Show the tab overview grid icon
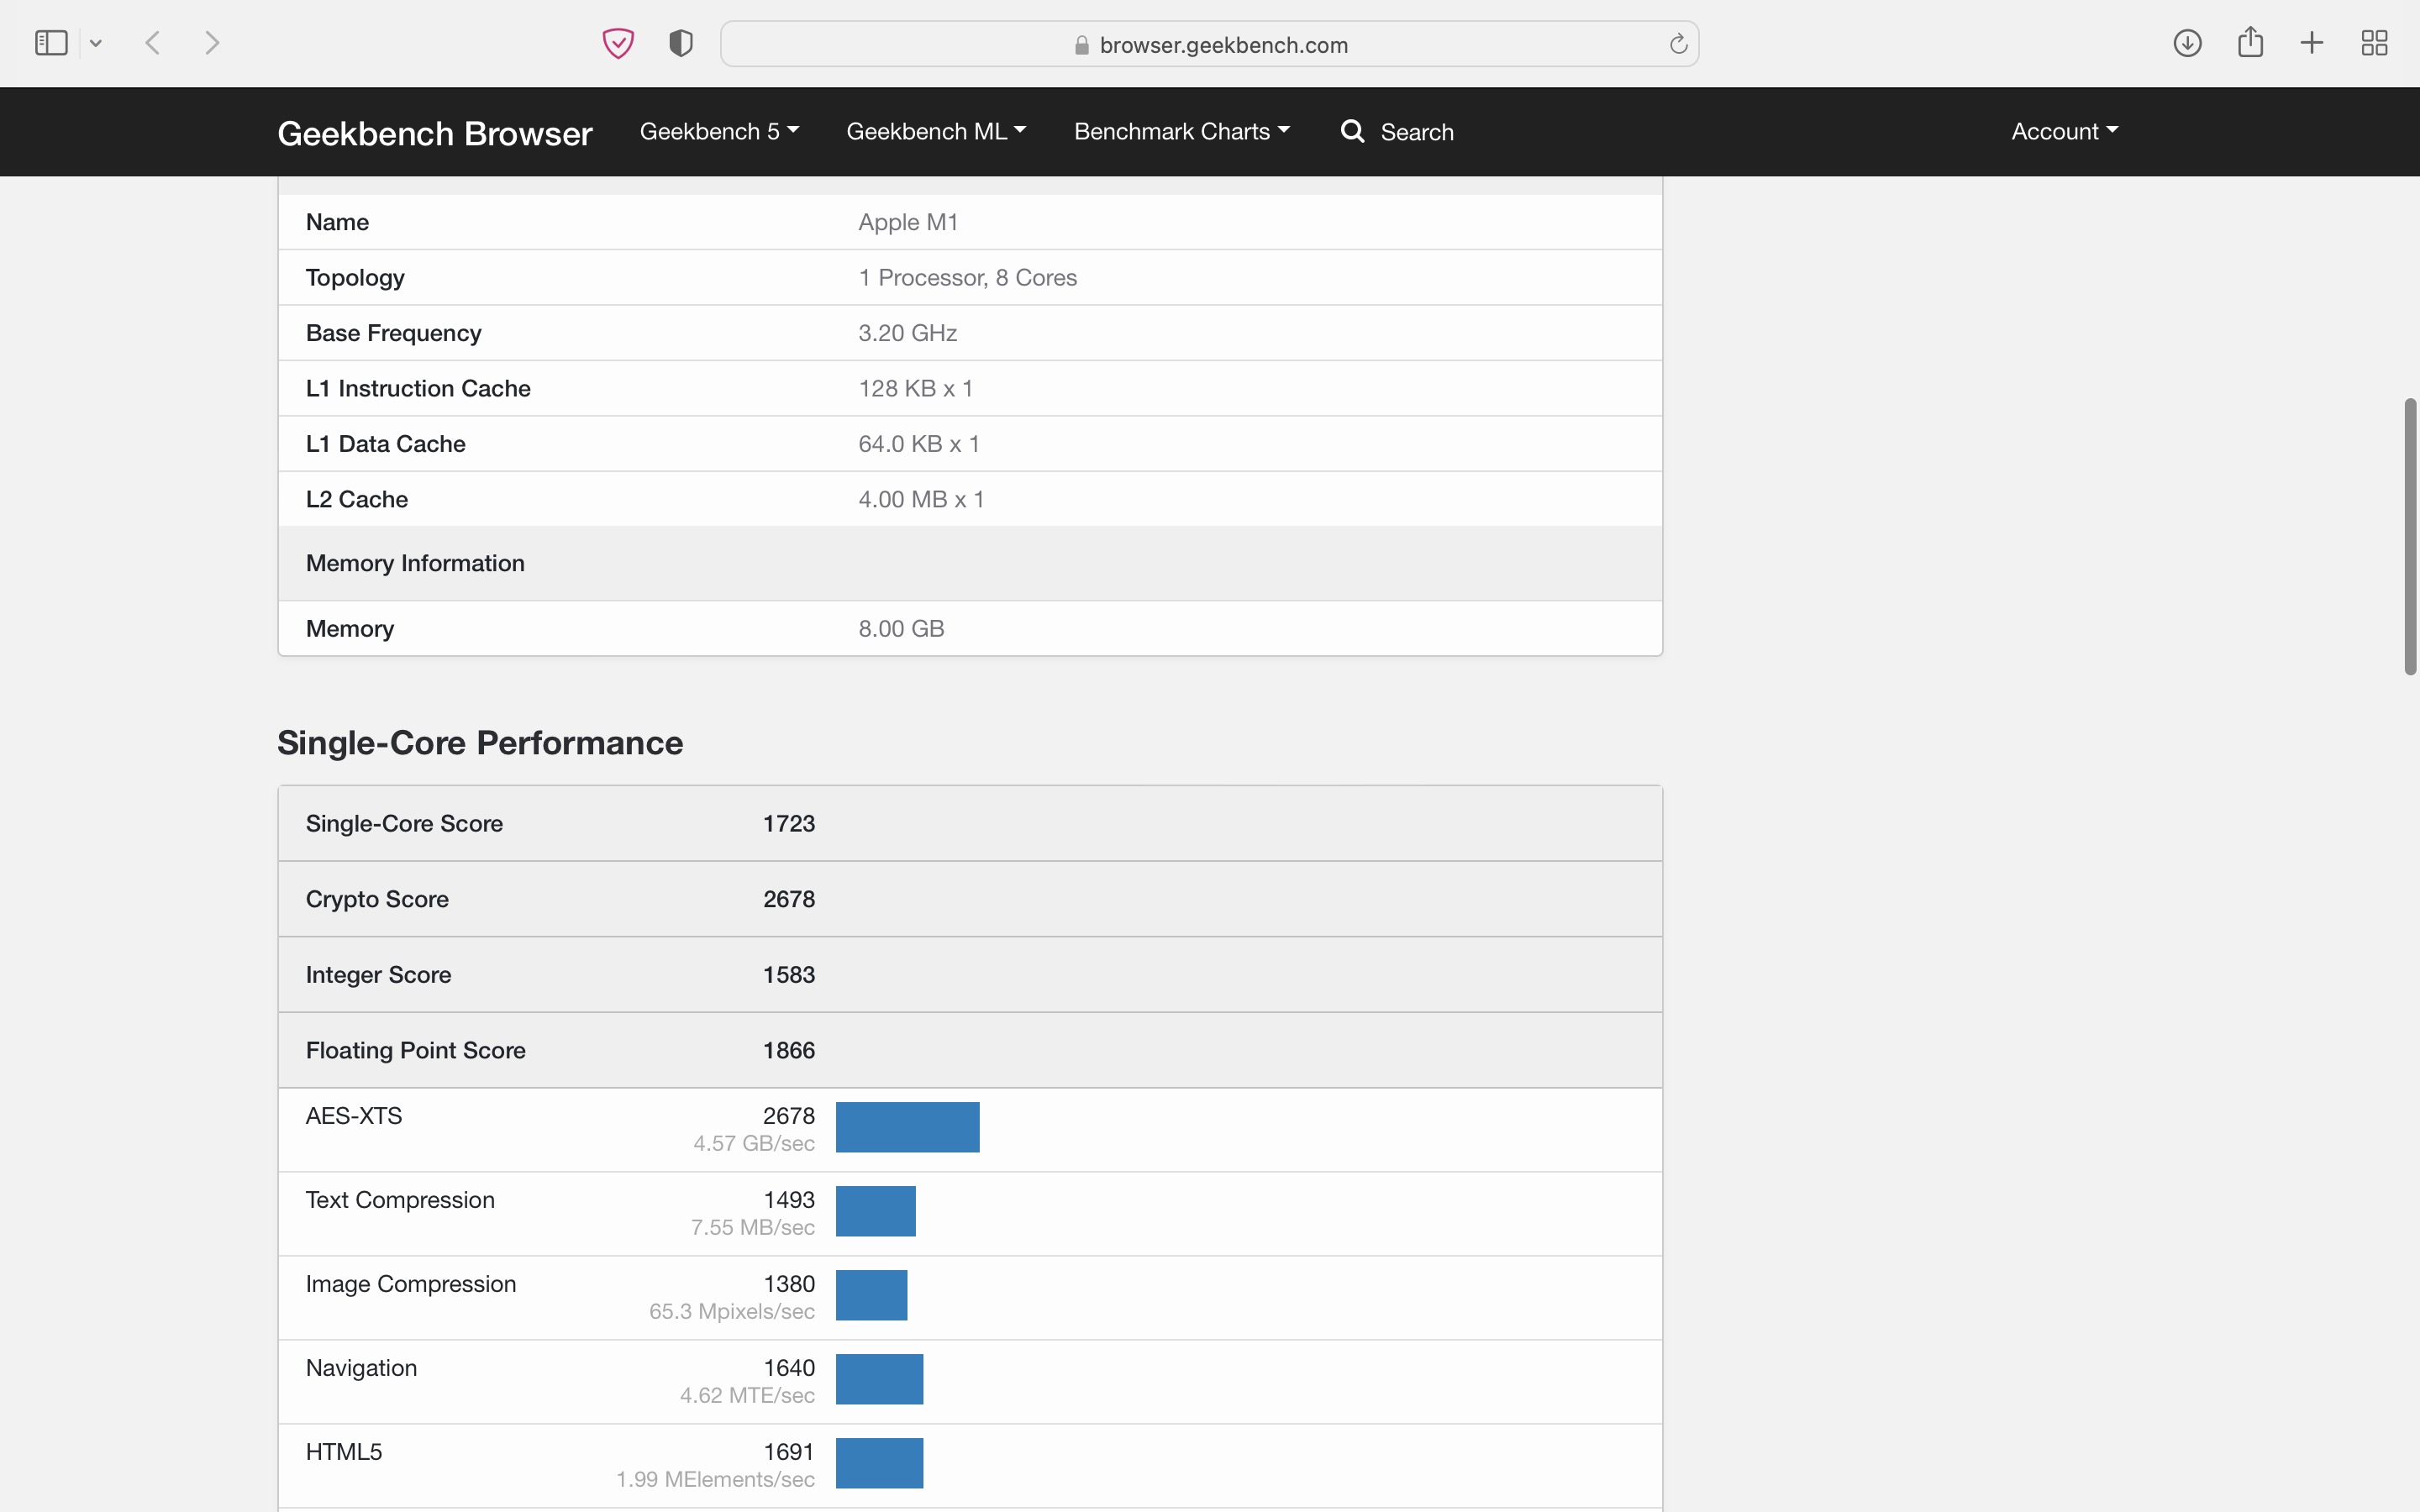2420x1512 pixels. [2374, 43]
